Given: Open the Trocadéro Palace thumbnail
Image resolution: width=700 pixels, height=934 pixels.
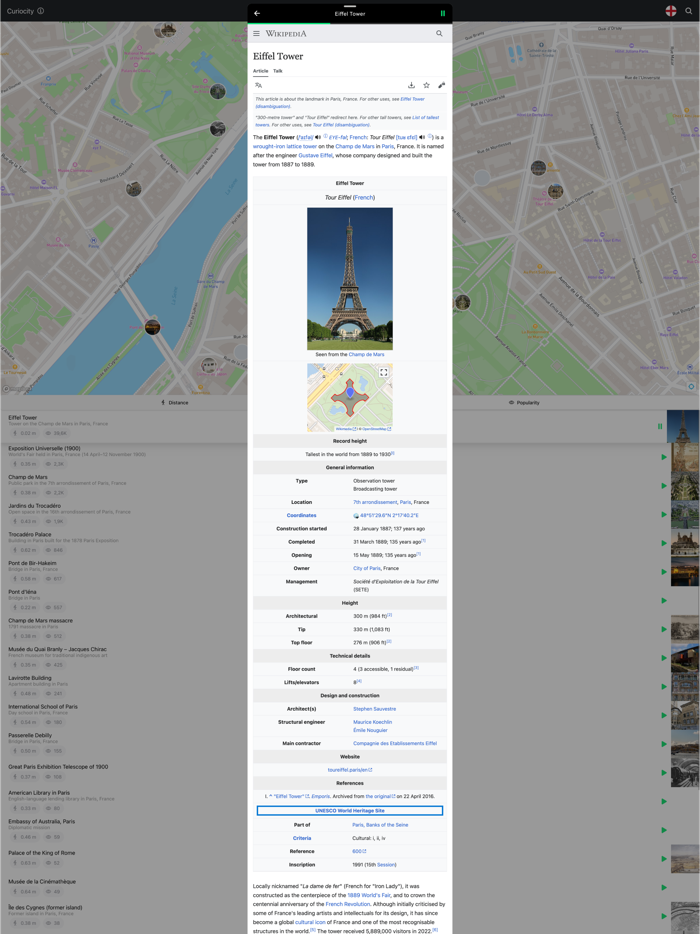Looking at the screenshot, I should click(685, 543).
